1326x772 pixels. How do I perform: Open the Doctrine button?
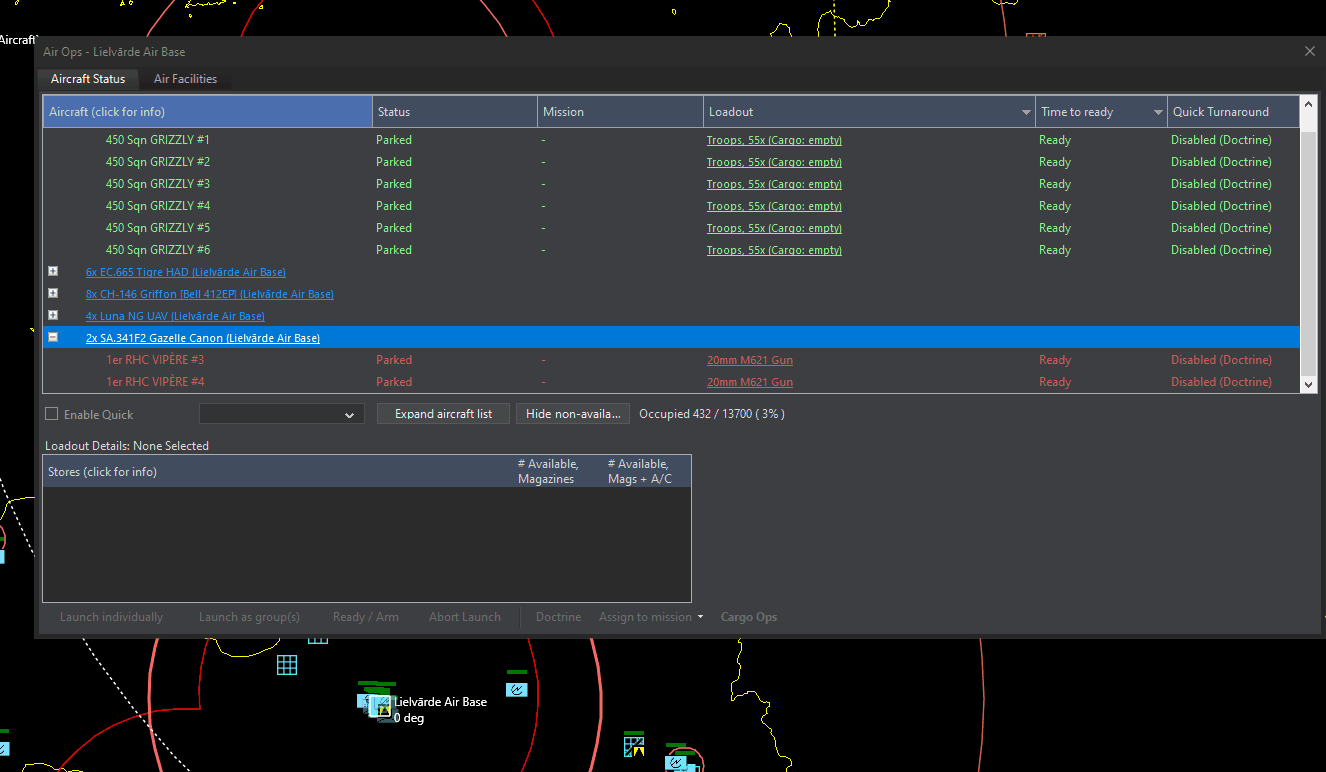pos(558,617)
